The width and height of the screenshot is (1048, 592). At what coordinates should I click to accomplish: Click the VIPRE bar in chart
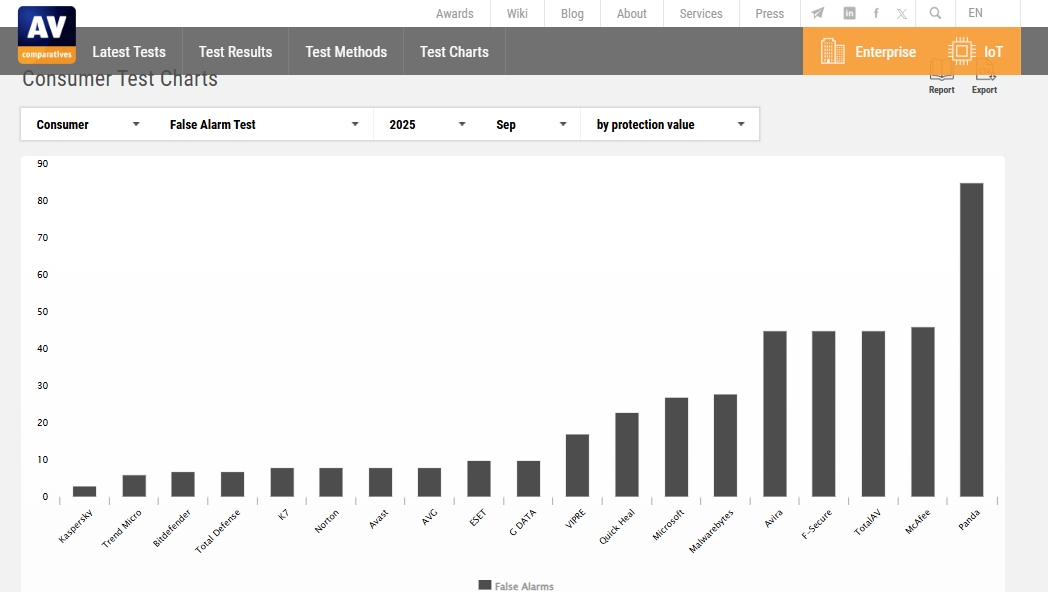(x=577, y=465)
